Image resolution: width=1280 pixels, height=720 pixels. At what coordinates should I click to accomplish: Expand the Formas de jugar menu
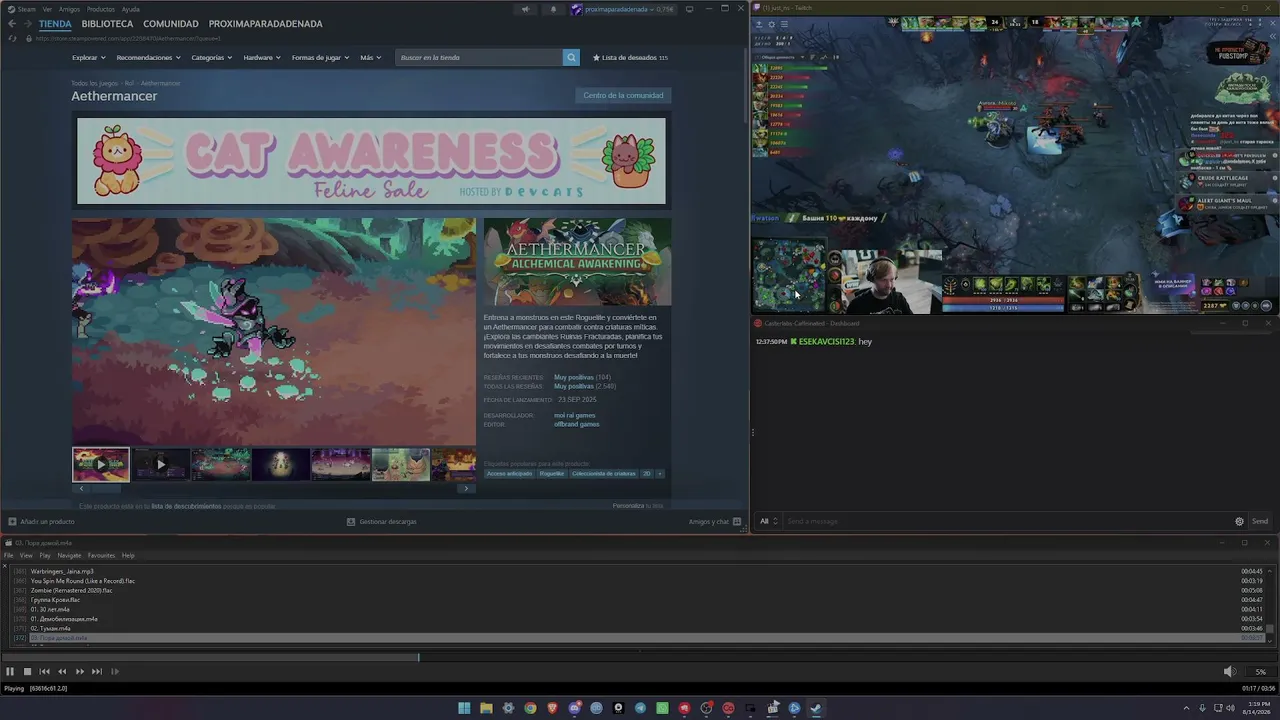pos(320,57)
